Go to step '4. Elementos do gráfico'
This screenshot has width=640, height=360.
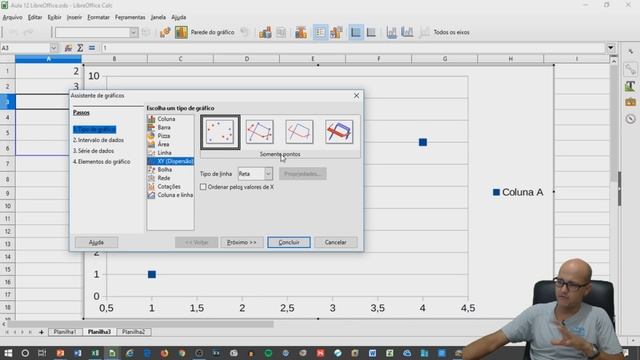(x=102, y=162)
